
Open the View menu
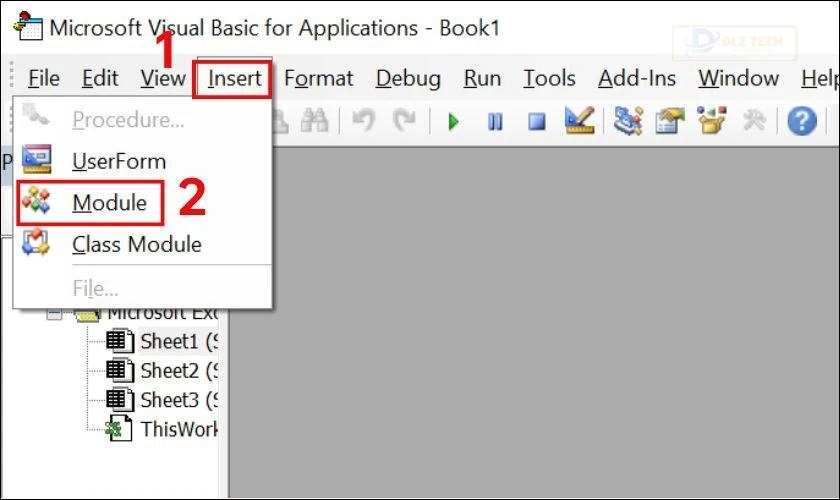tap(163, 79)
